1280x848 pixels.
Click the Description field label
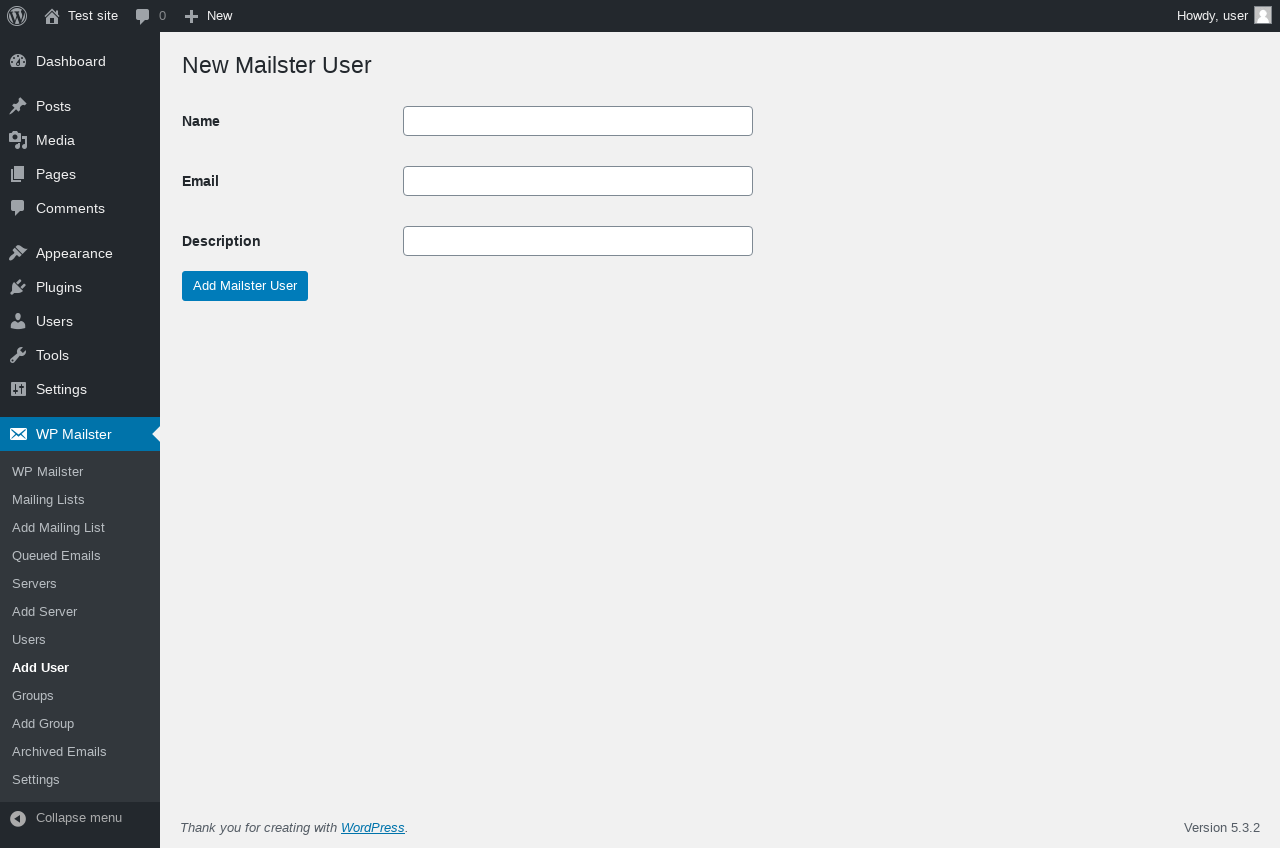tap(221, 241)
